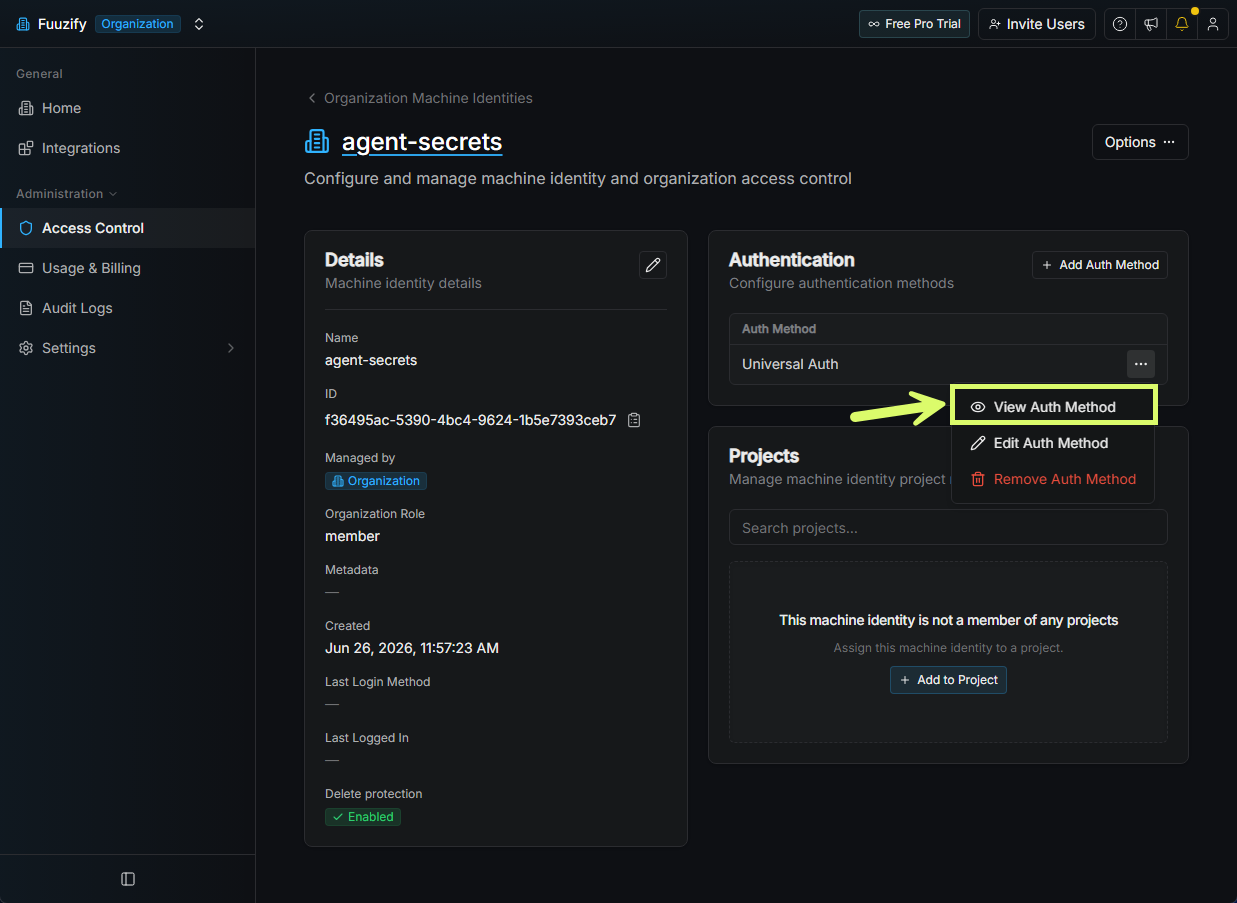Select Access Control in sidebar
Image resolution: width=1237 pixels, height=903 pixels.
coord(127,228)
